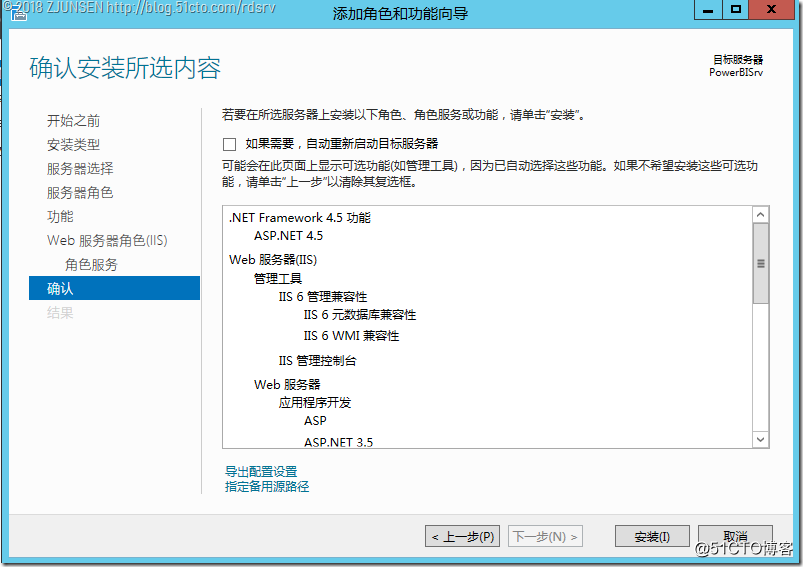This screenshot has width=803, height=567.
Task: Click the ASP.NET 3.5 entry
Action: 338,442
